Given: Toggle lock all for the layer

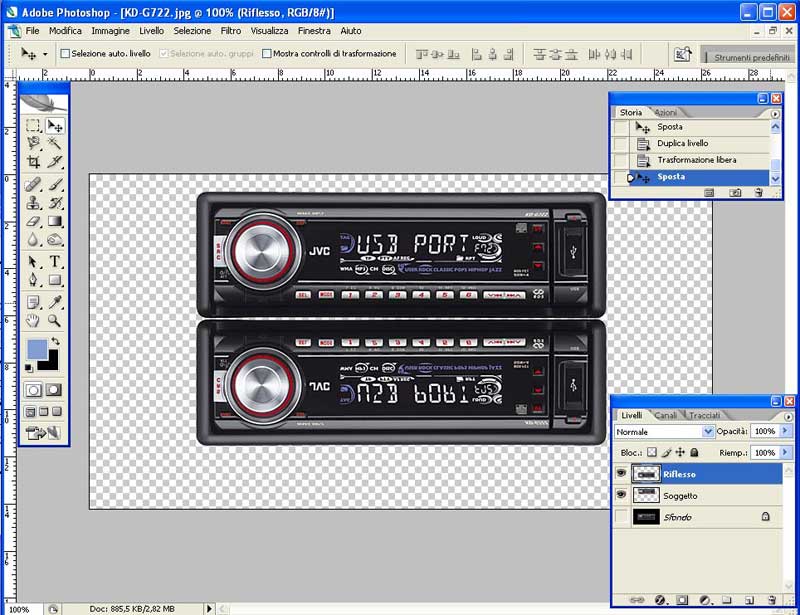Looking at the screenshot, I should tap(694, 452).
